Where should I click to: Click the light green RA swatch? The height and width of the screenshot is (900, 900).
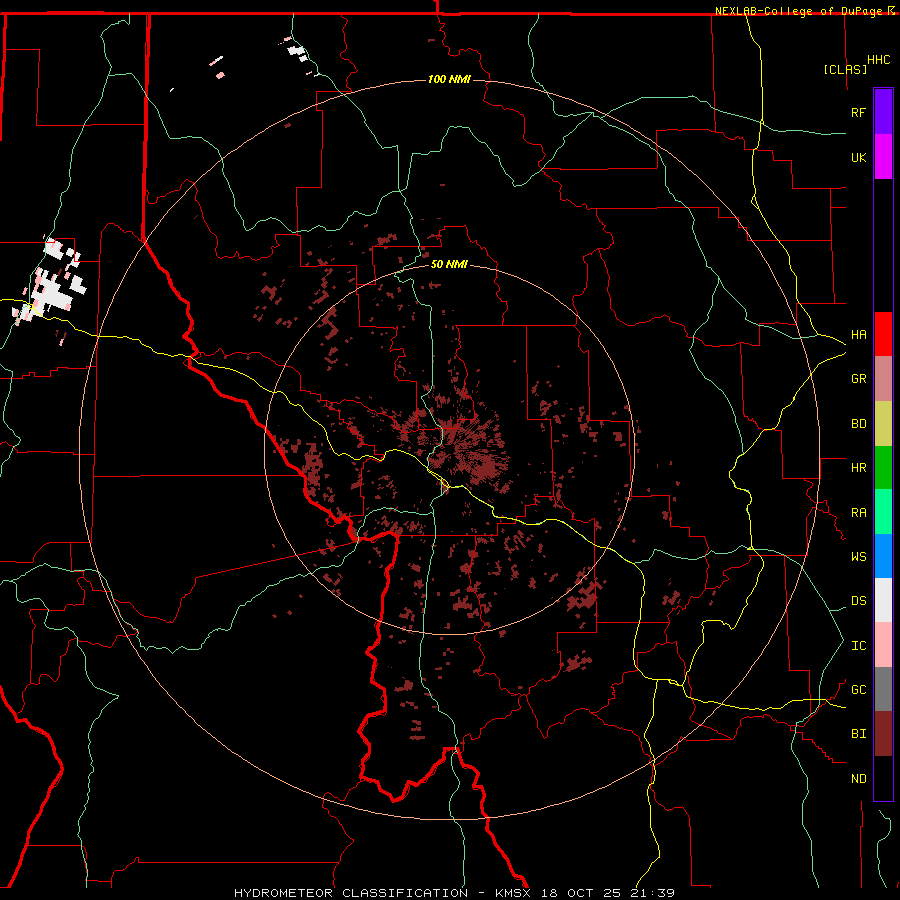pyautogui.click(x=883, y=512)
